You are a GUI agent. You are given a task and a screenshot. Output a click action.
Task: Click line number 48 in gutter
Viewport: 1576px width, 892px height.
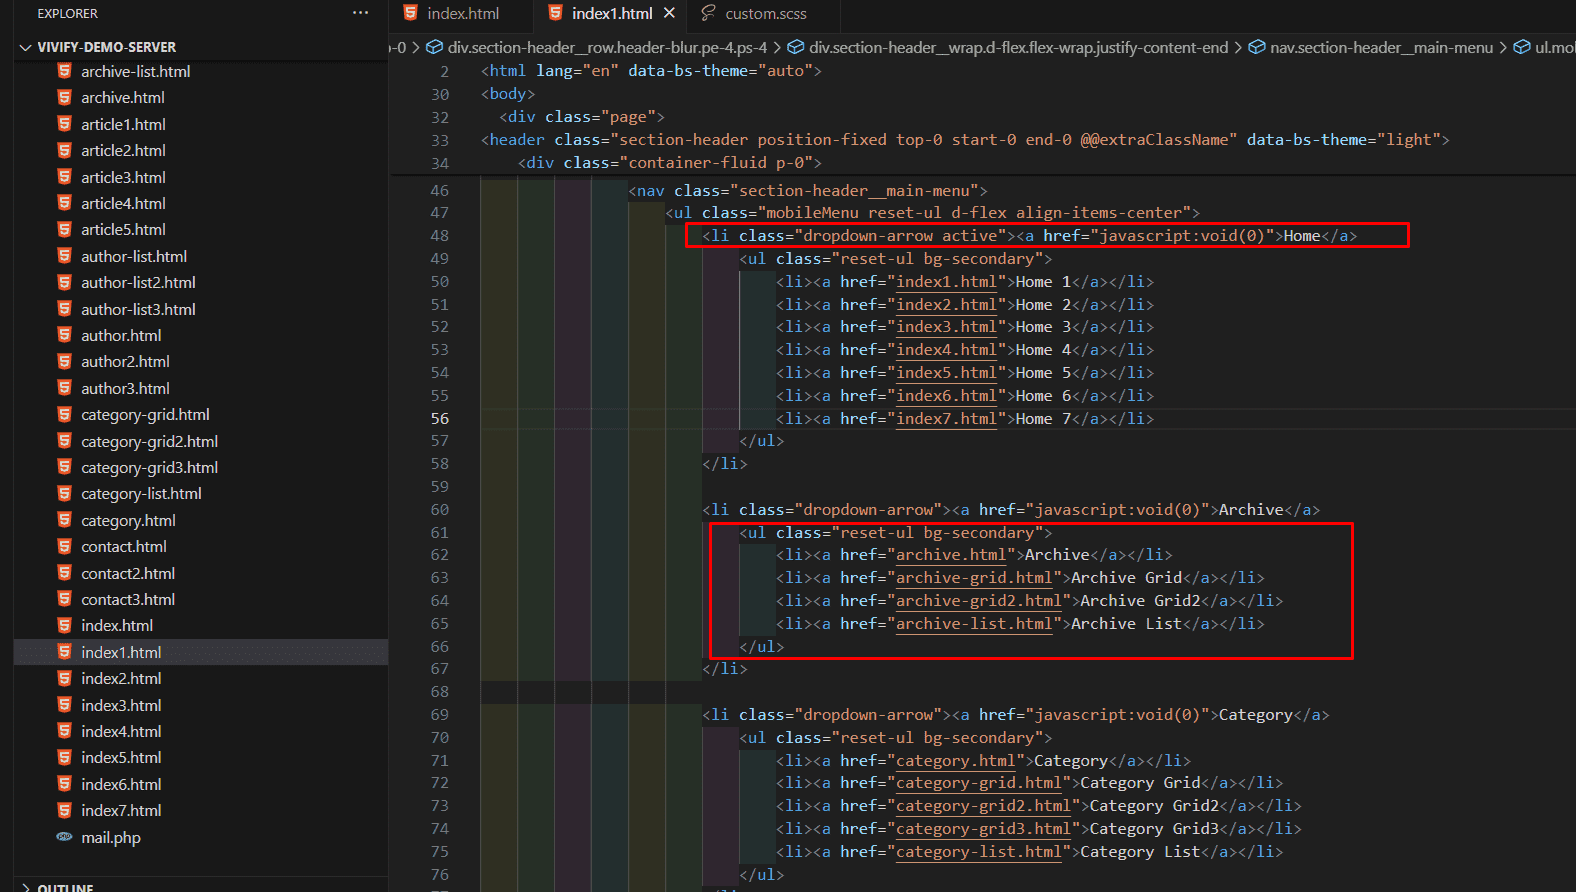pyautogui.click(x=440, y=236)
